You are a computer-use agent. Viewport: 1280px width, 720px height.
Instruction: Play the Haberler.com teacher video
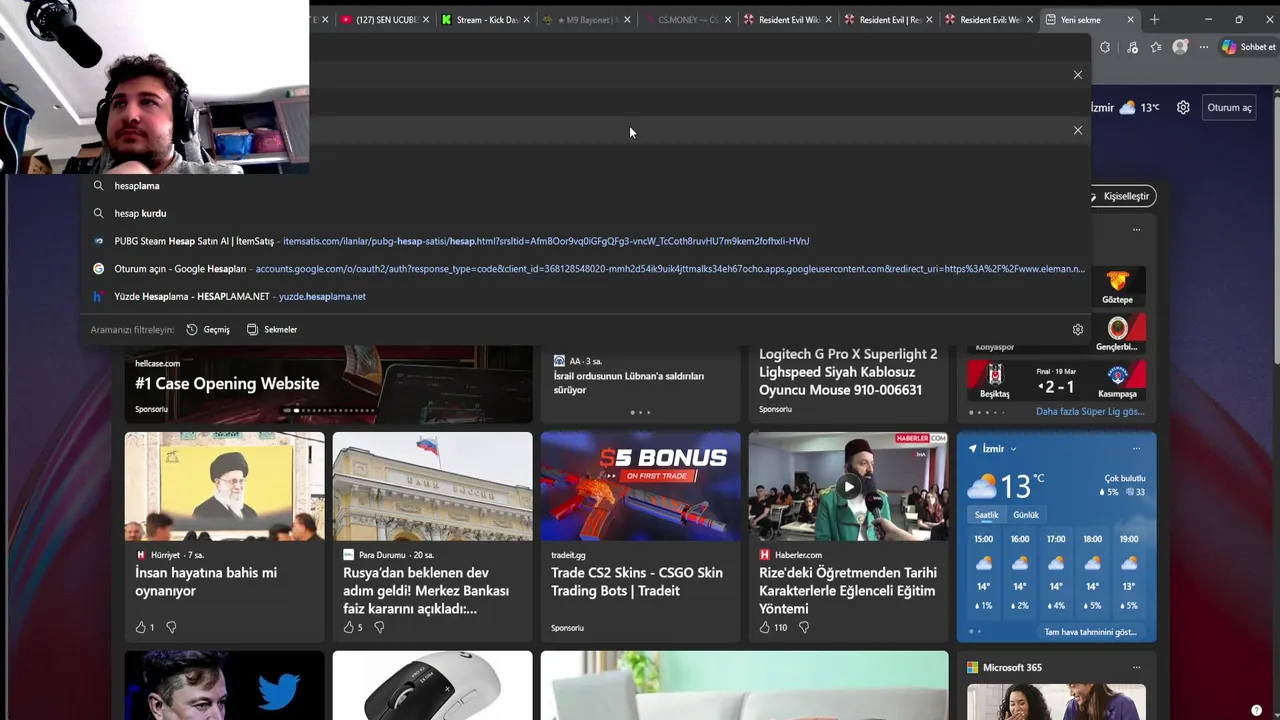[848, 487]
